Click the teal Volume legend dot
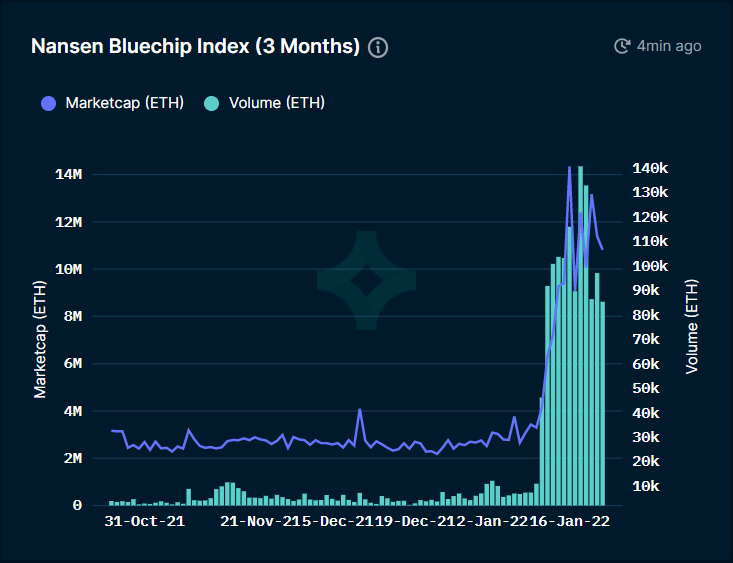The width and height of the screenshot is (733, 563). coord(211,103)
